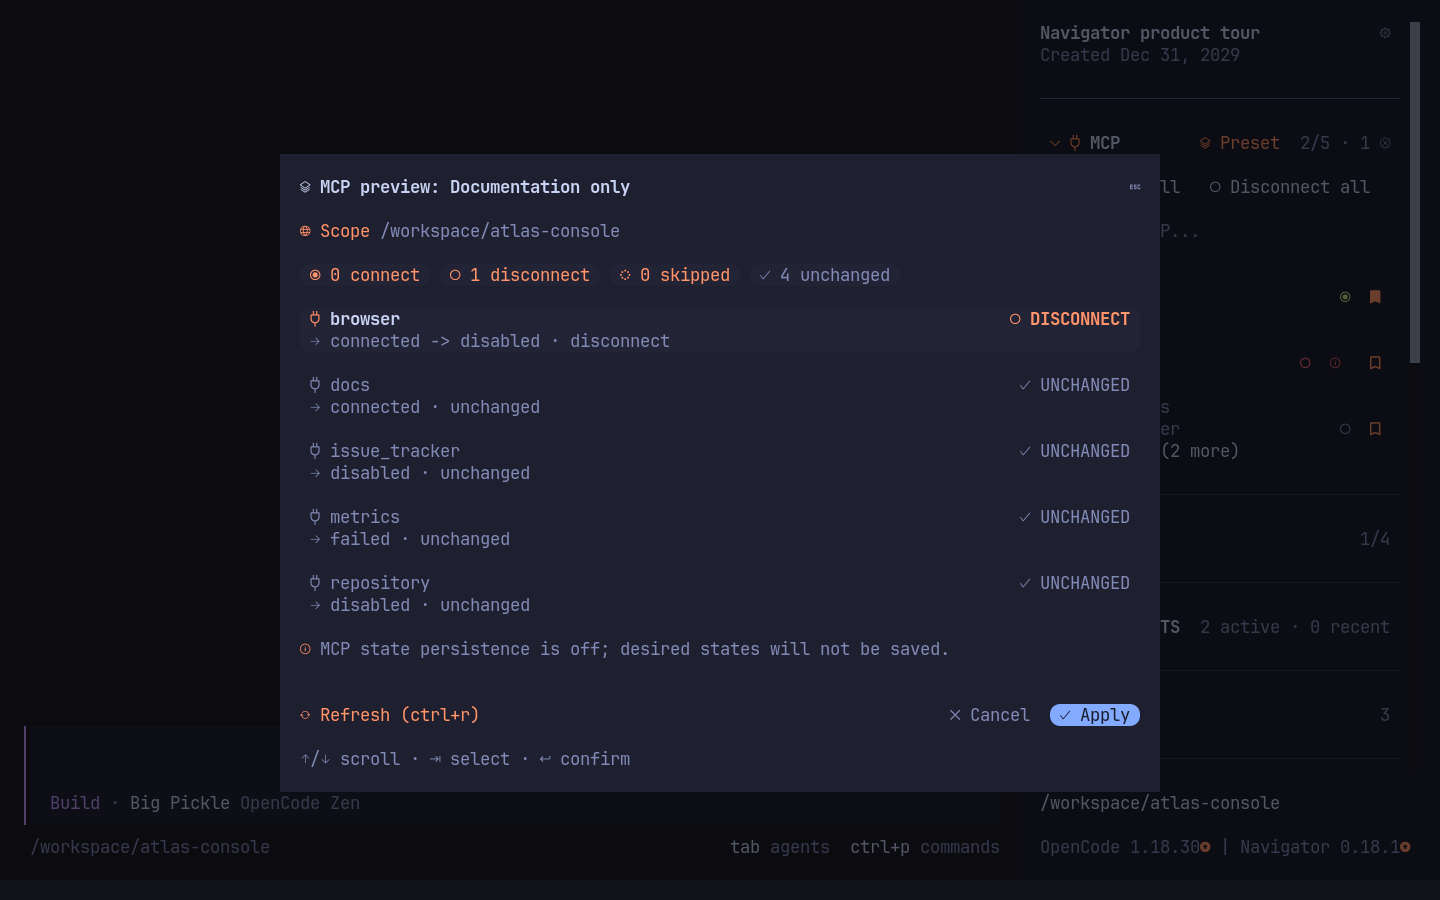Toggle the red failed status circle in sidebar
Screen dimensions: 1440x900
pyautogui.click(x=1305, y=363)
